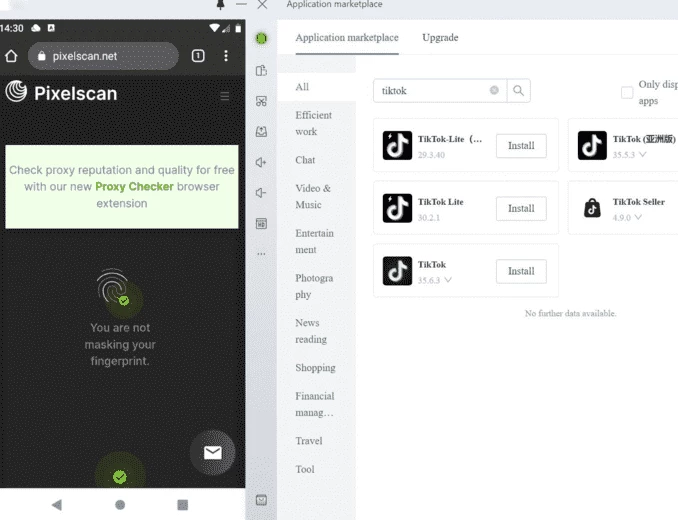Tap the Android back button
Screen dimensions: 678x520
(57, 504)
